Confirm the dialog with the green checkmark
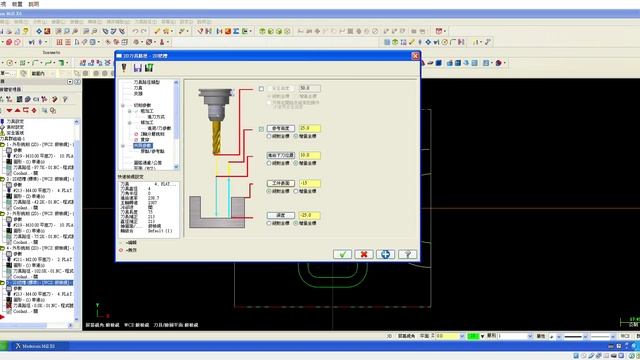The width and height of the screenshot is (640, 360). pyautogui.click(x=342, y=254)
